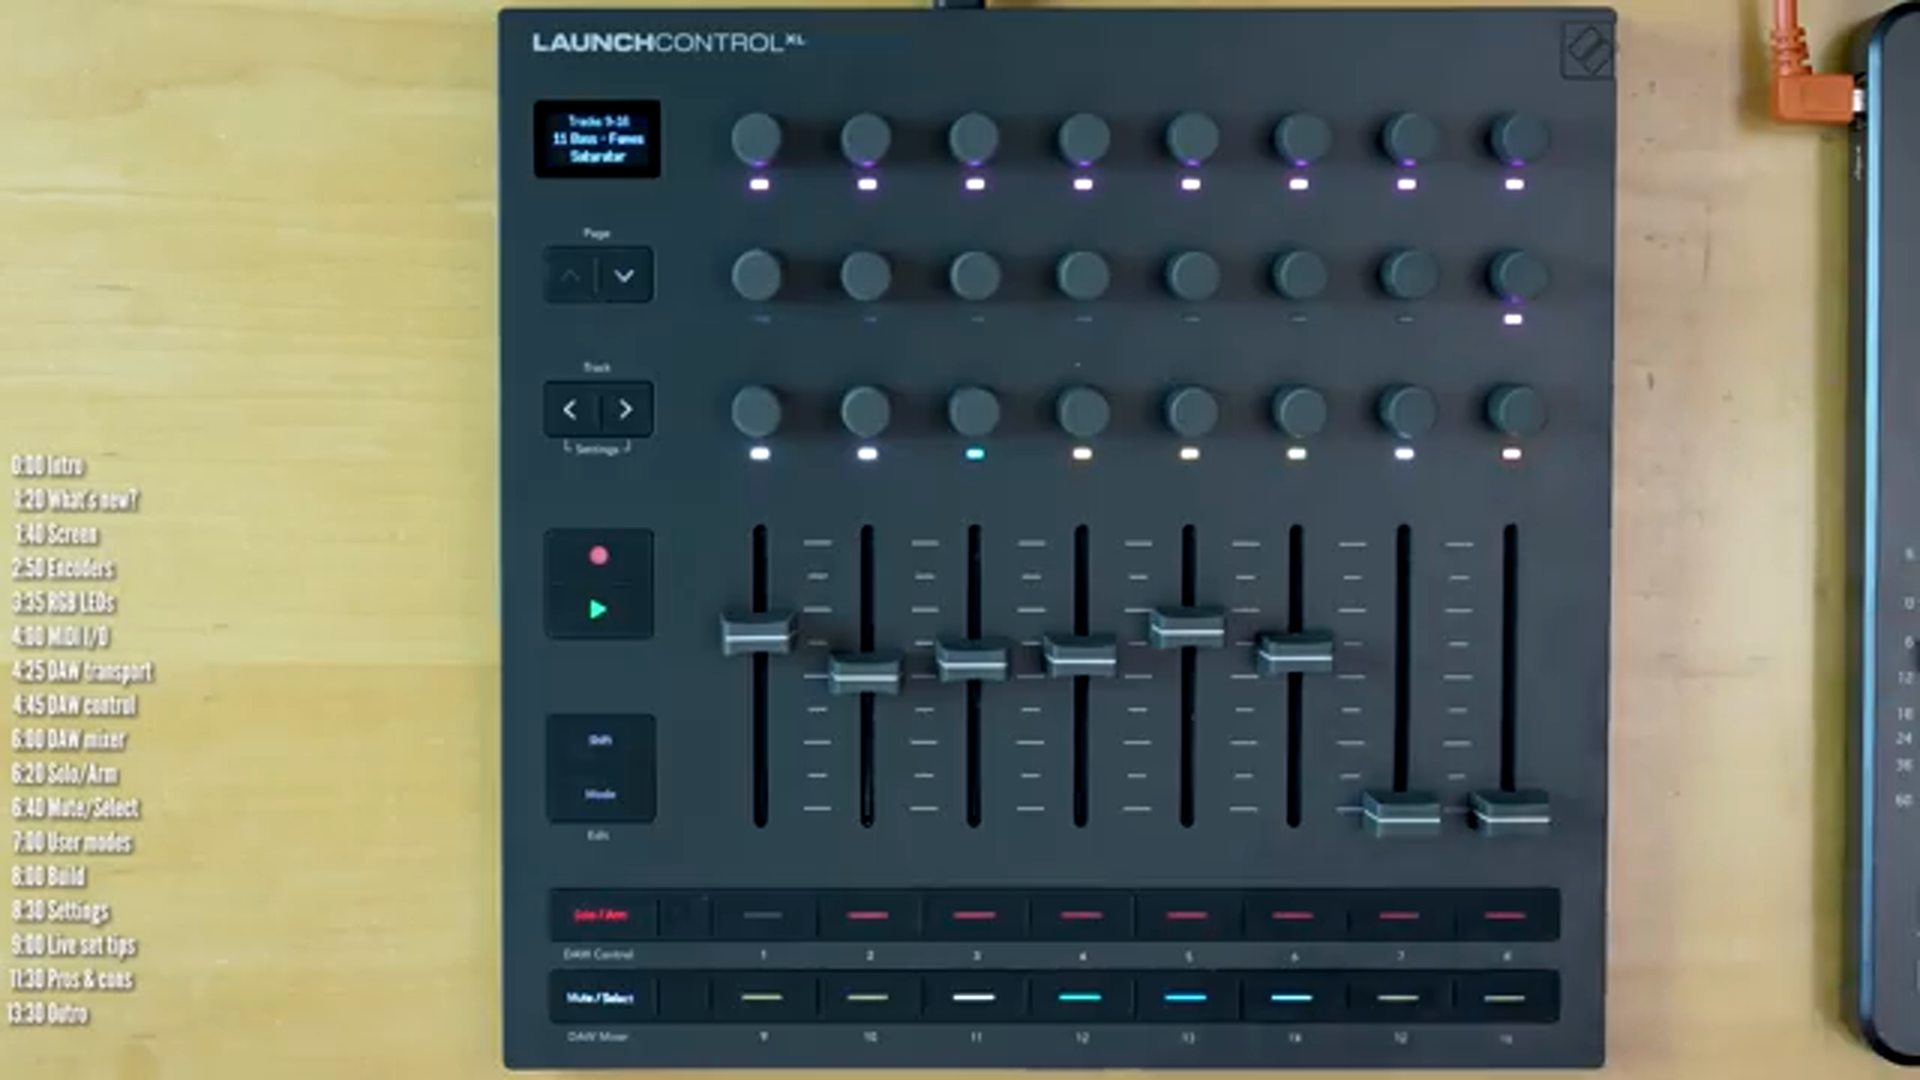Click the '1:40 Screen' chapter text
The image size is (1920, 1080).
pyautogui.click(x=56, y=534)
